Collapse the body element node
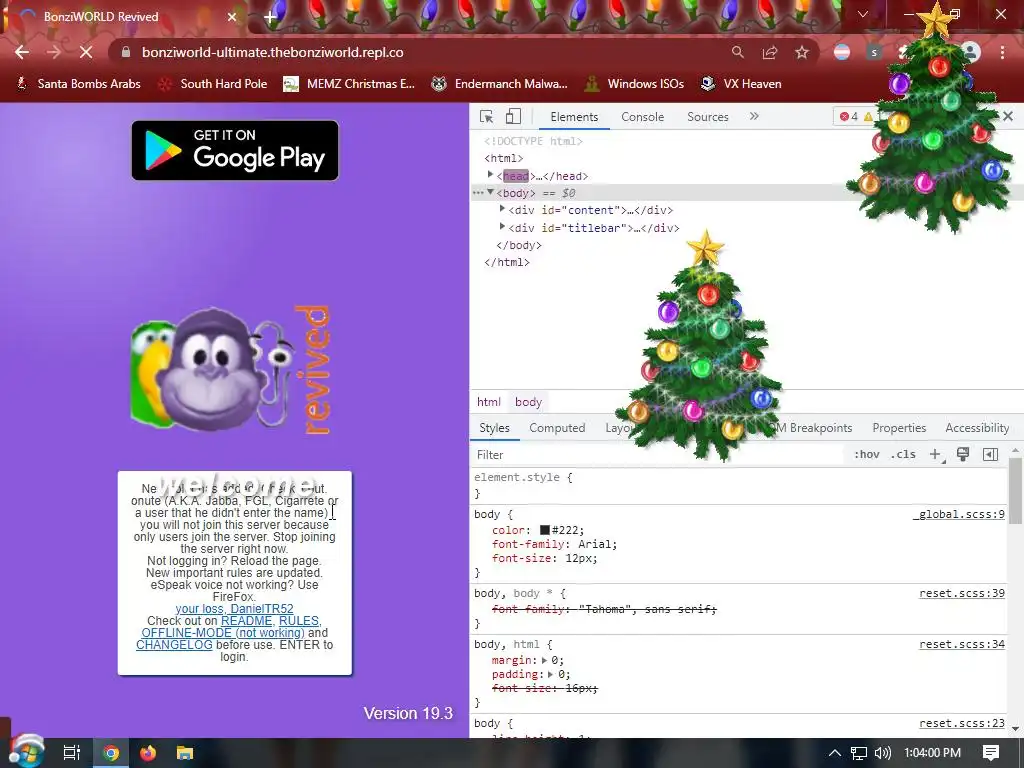The width and height of the screenshot is (1024, 768). (x=490, y=192)
